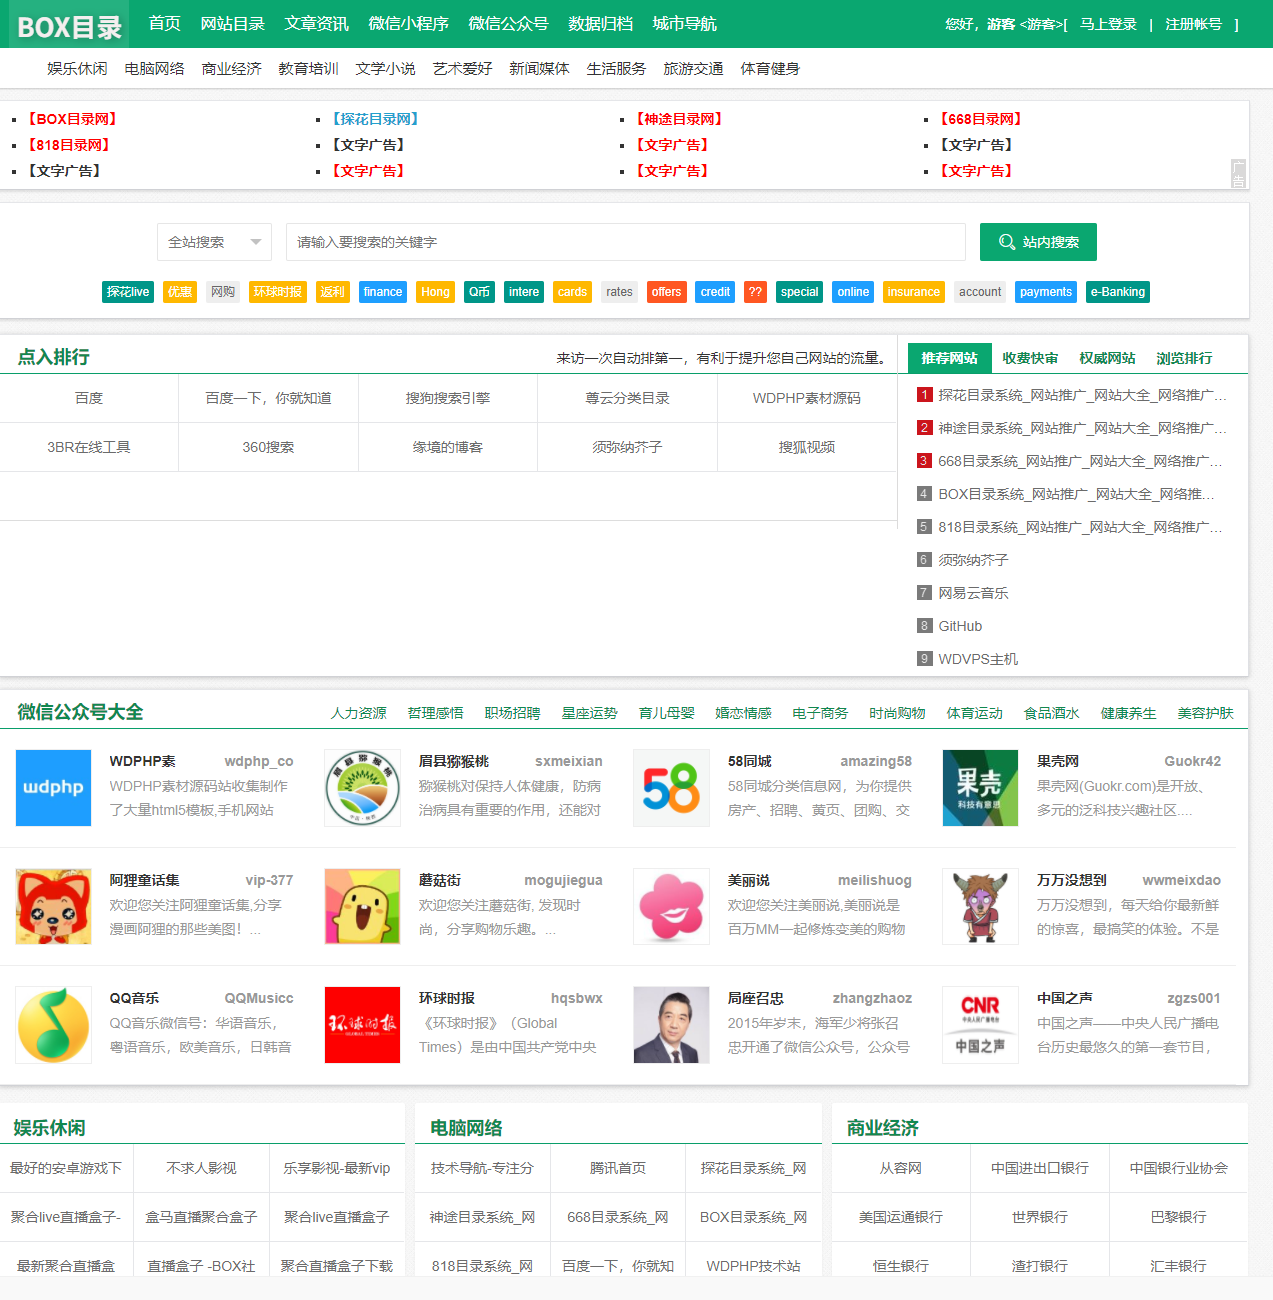Focus the keyword search input field
1273x1300 pixels.
point(626,242)
